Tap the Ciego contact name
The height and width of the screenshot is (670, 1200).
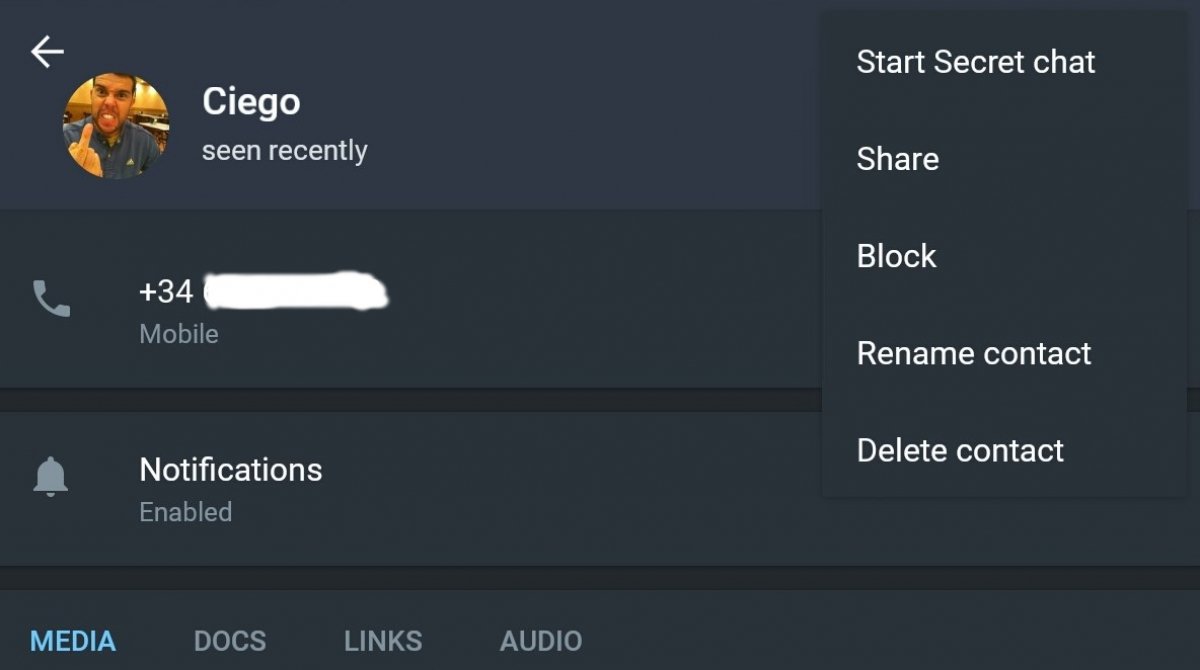pos(251,102)
